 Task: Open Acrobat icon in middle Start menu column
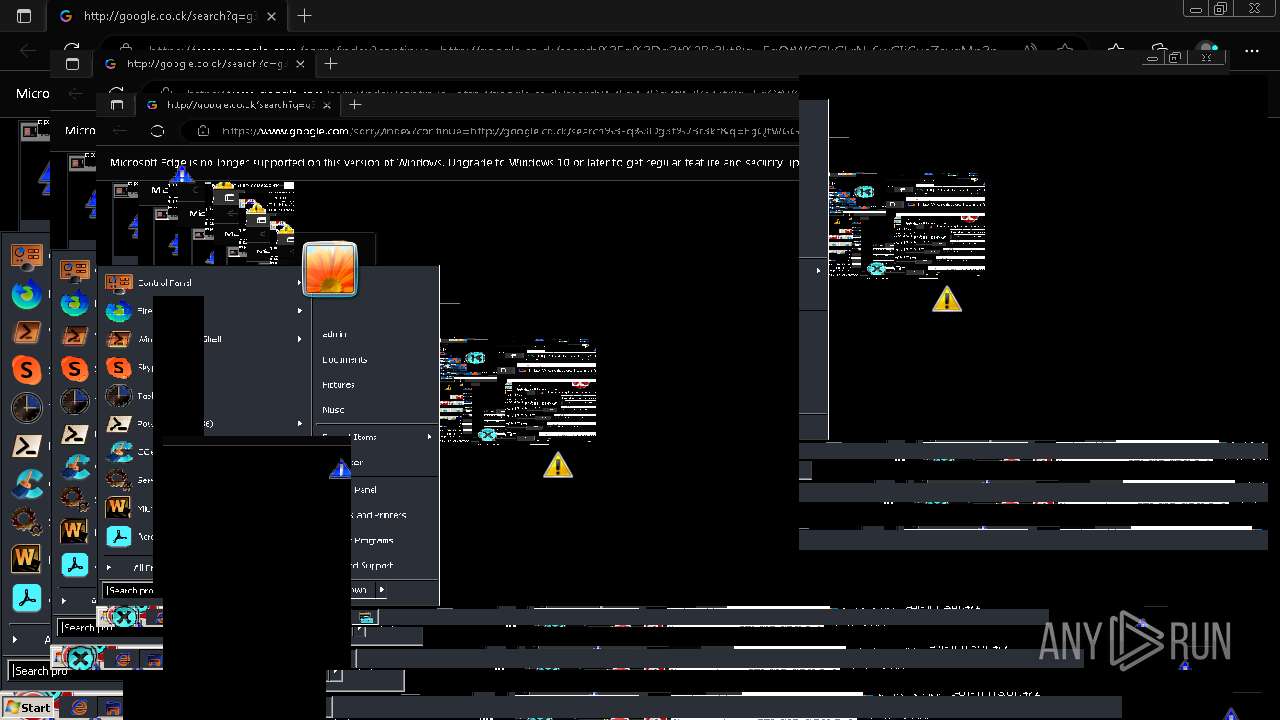coord(75,565)
